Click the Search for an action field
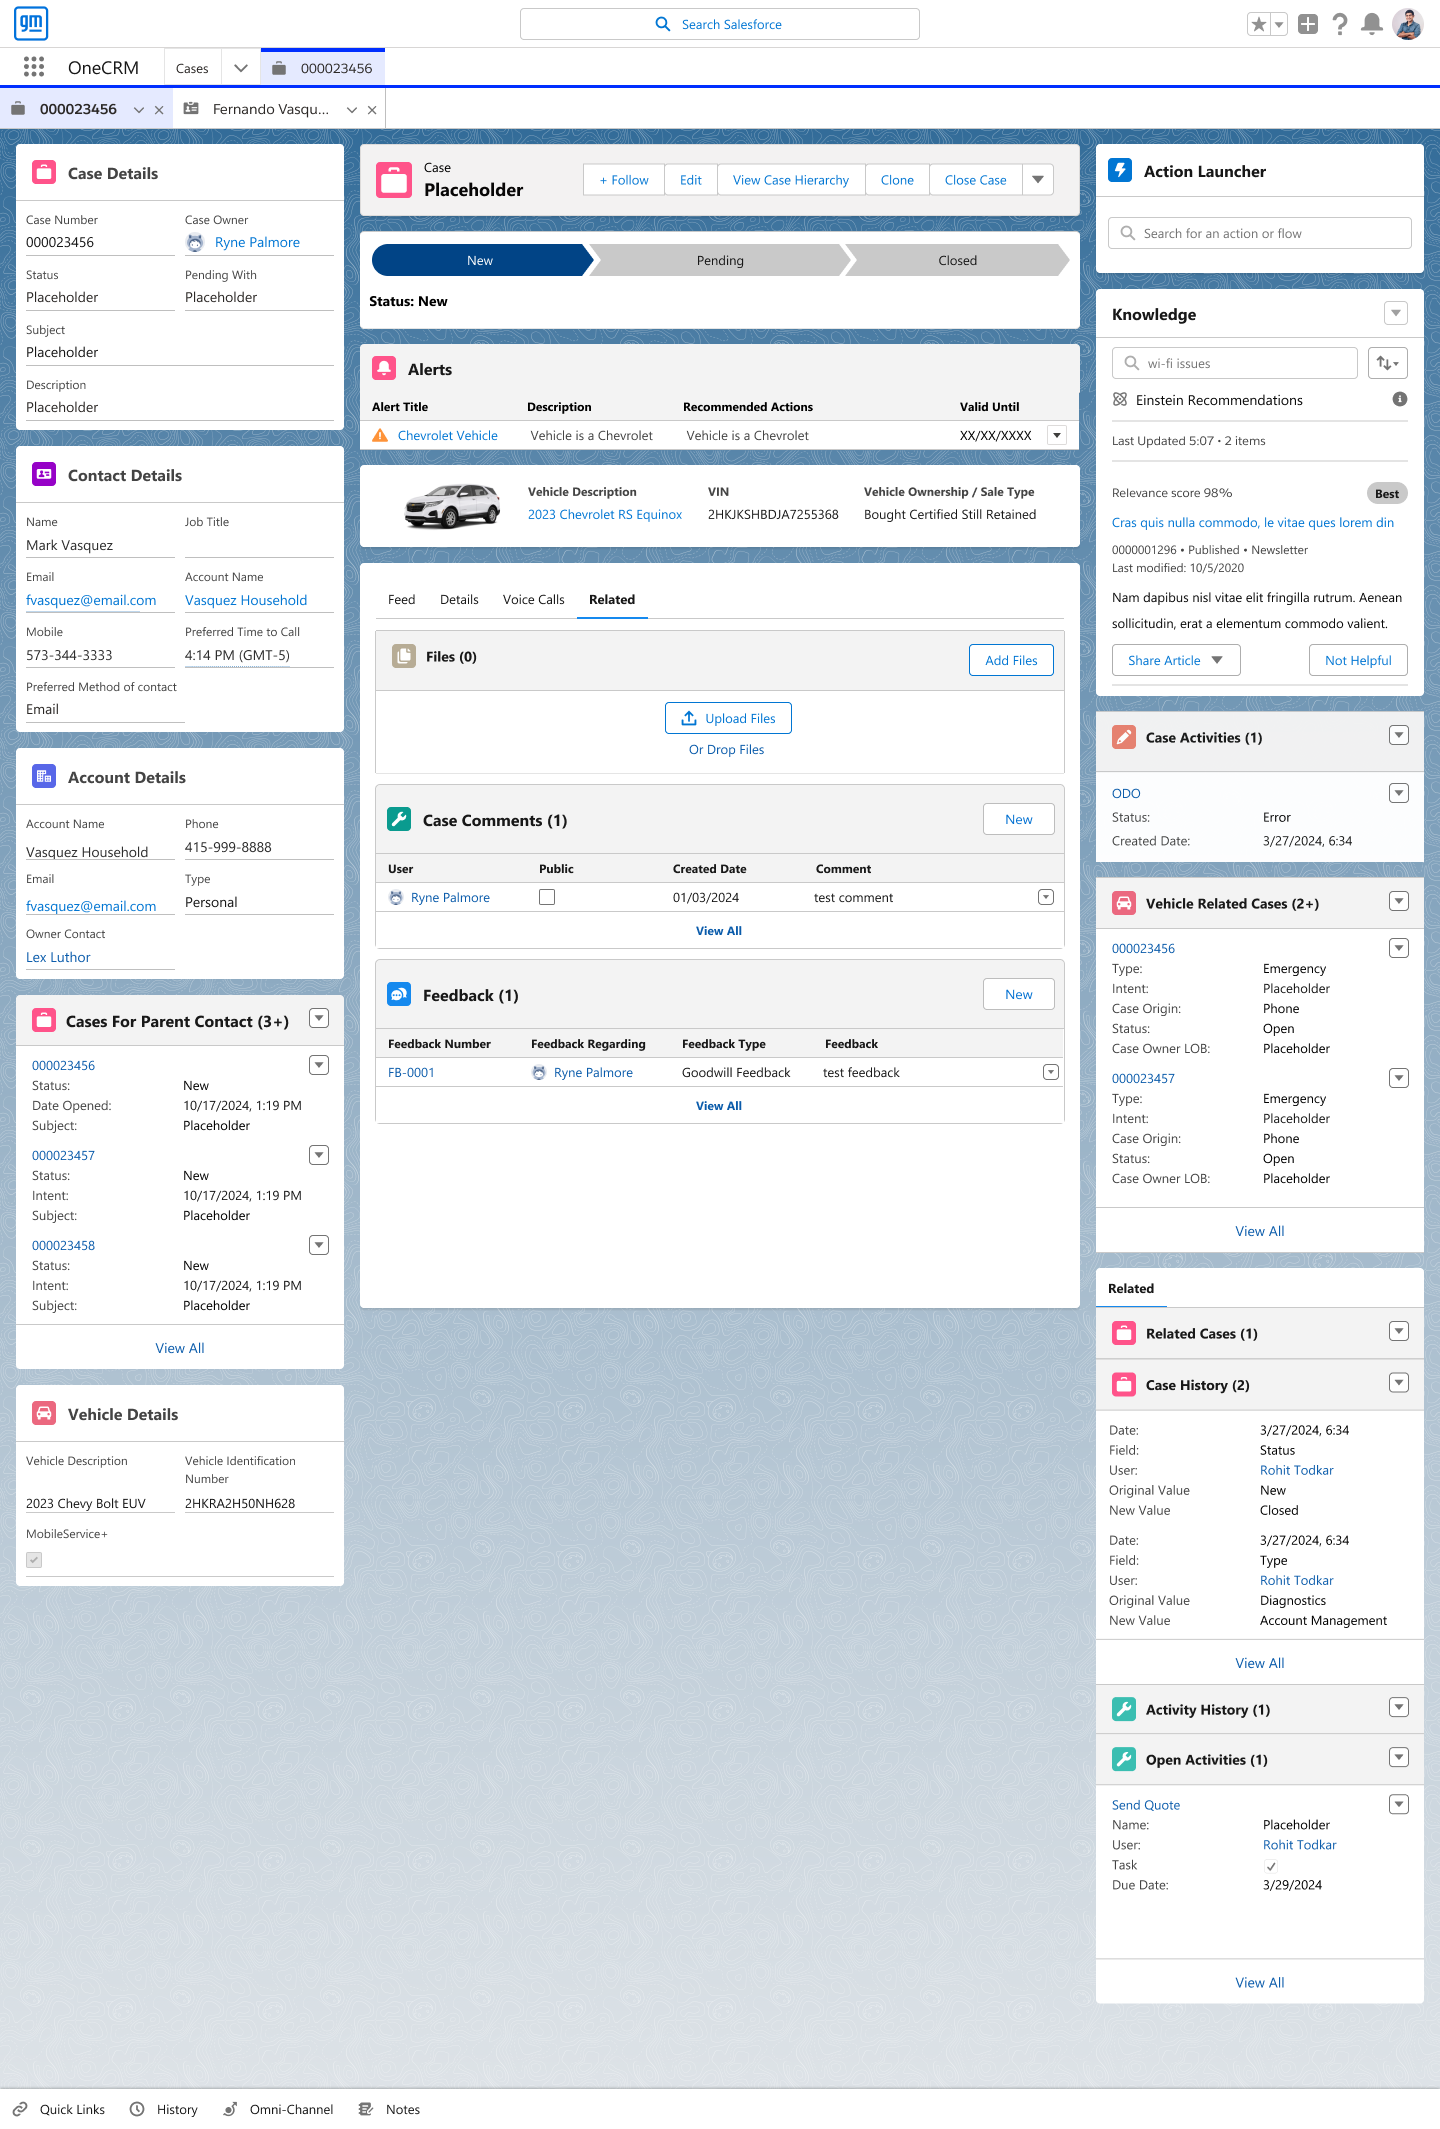Viewport: 1440px width, 2129px height. click(x=1260, y=233)
